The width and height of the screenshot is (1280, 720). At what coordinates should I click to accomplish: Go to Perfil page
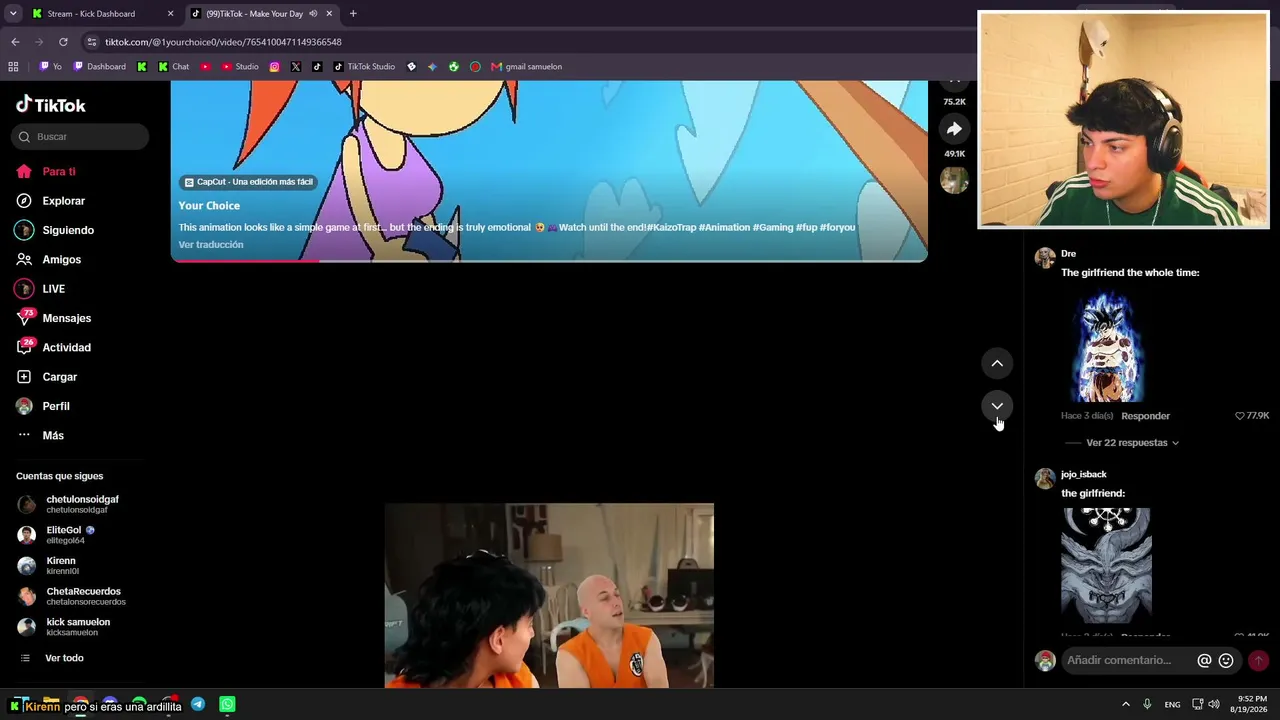(x=43, y=406)
